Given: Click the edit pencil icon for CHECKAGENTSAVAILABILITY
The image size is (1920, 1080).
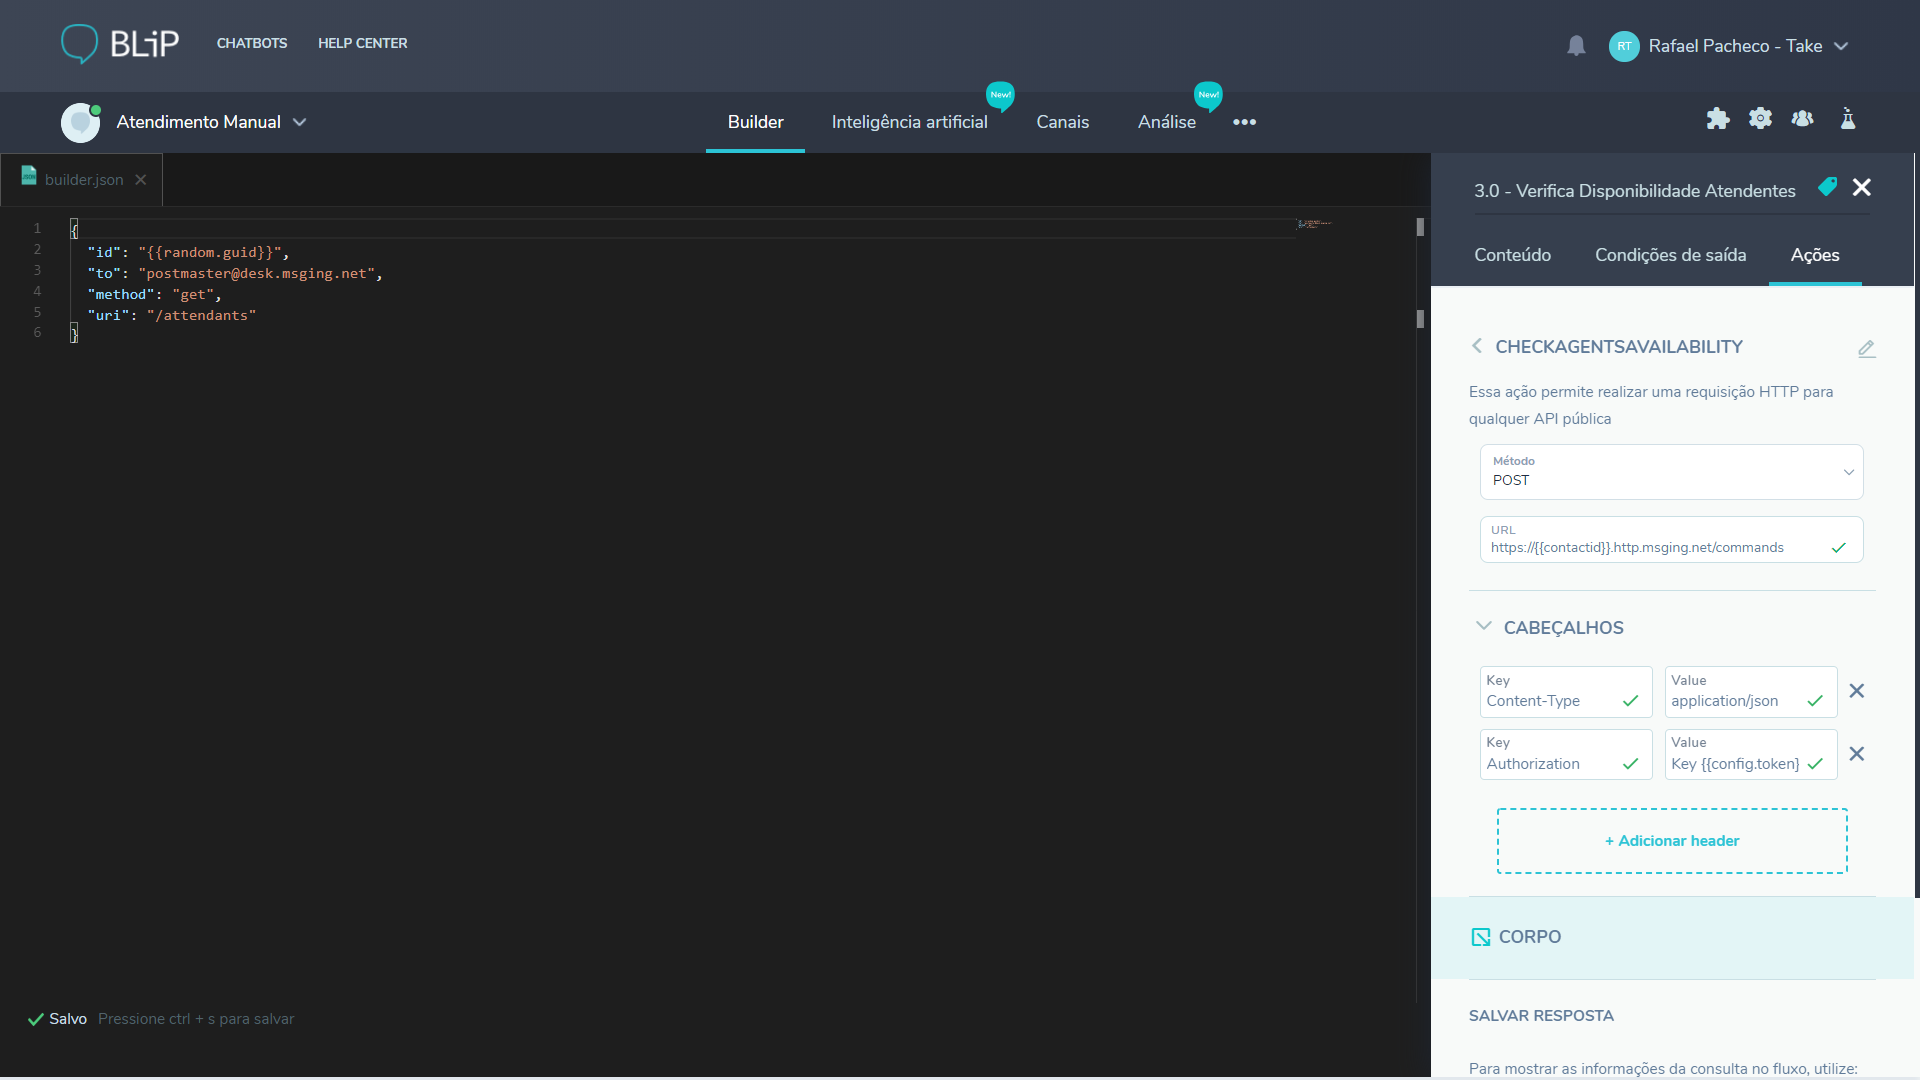Looking at the screenshot, I should [1866, 348].
